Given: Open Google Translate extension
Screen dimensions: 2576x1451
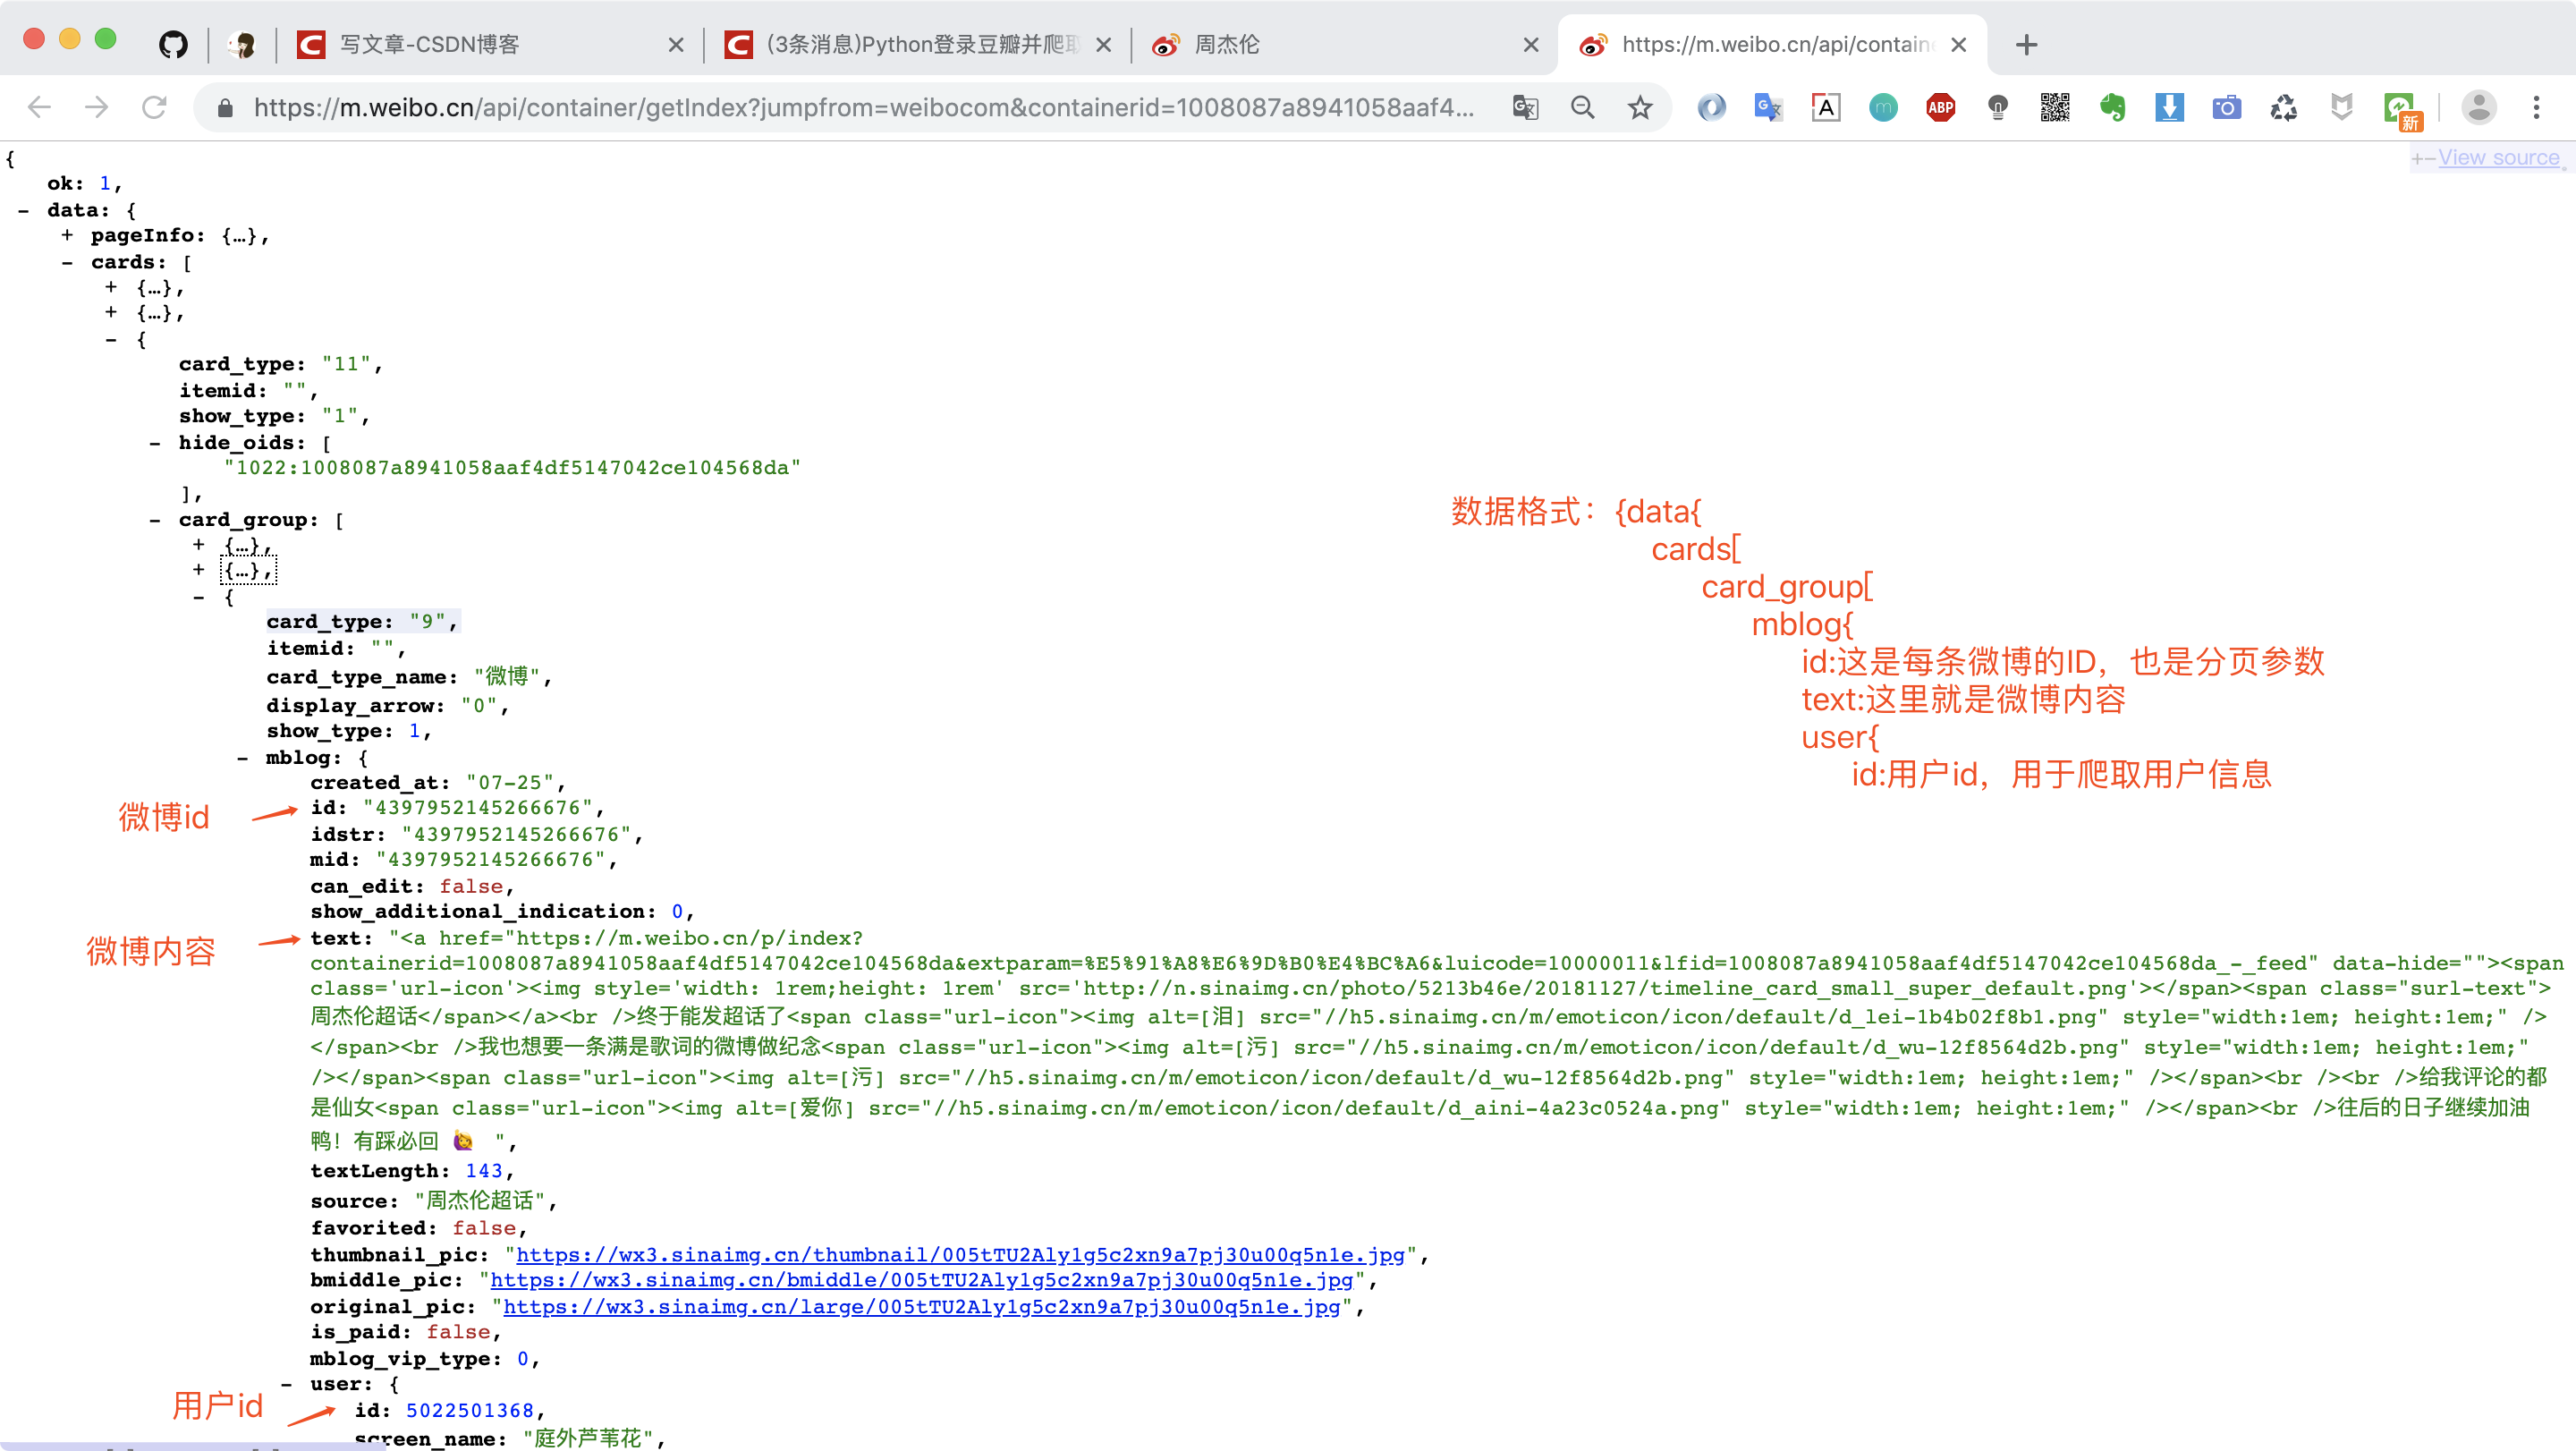Looking at the screenshot, I should (1768, 107).
